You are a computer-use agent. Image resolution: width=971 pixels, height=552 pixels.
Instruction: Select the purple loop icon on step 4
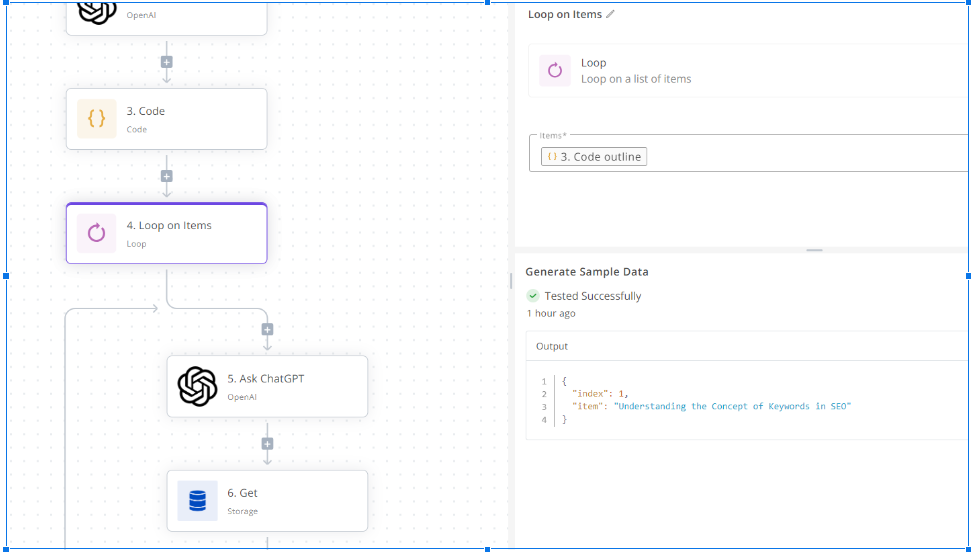97,233
